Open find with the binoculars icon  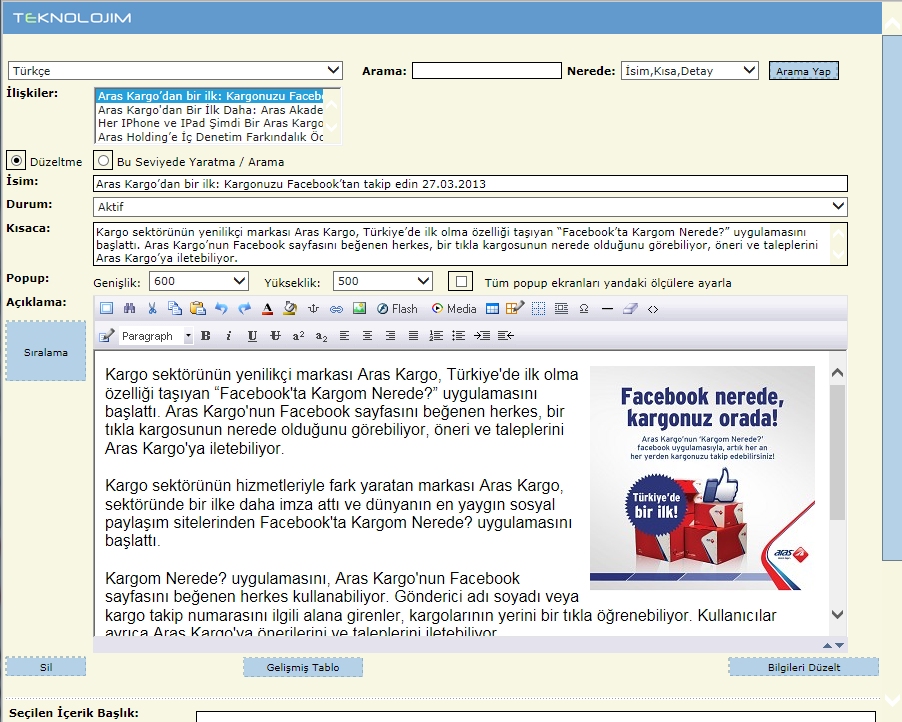tap(129, 308)
